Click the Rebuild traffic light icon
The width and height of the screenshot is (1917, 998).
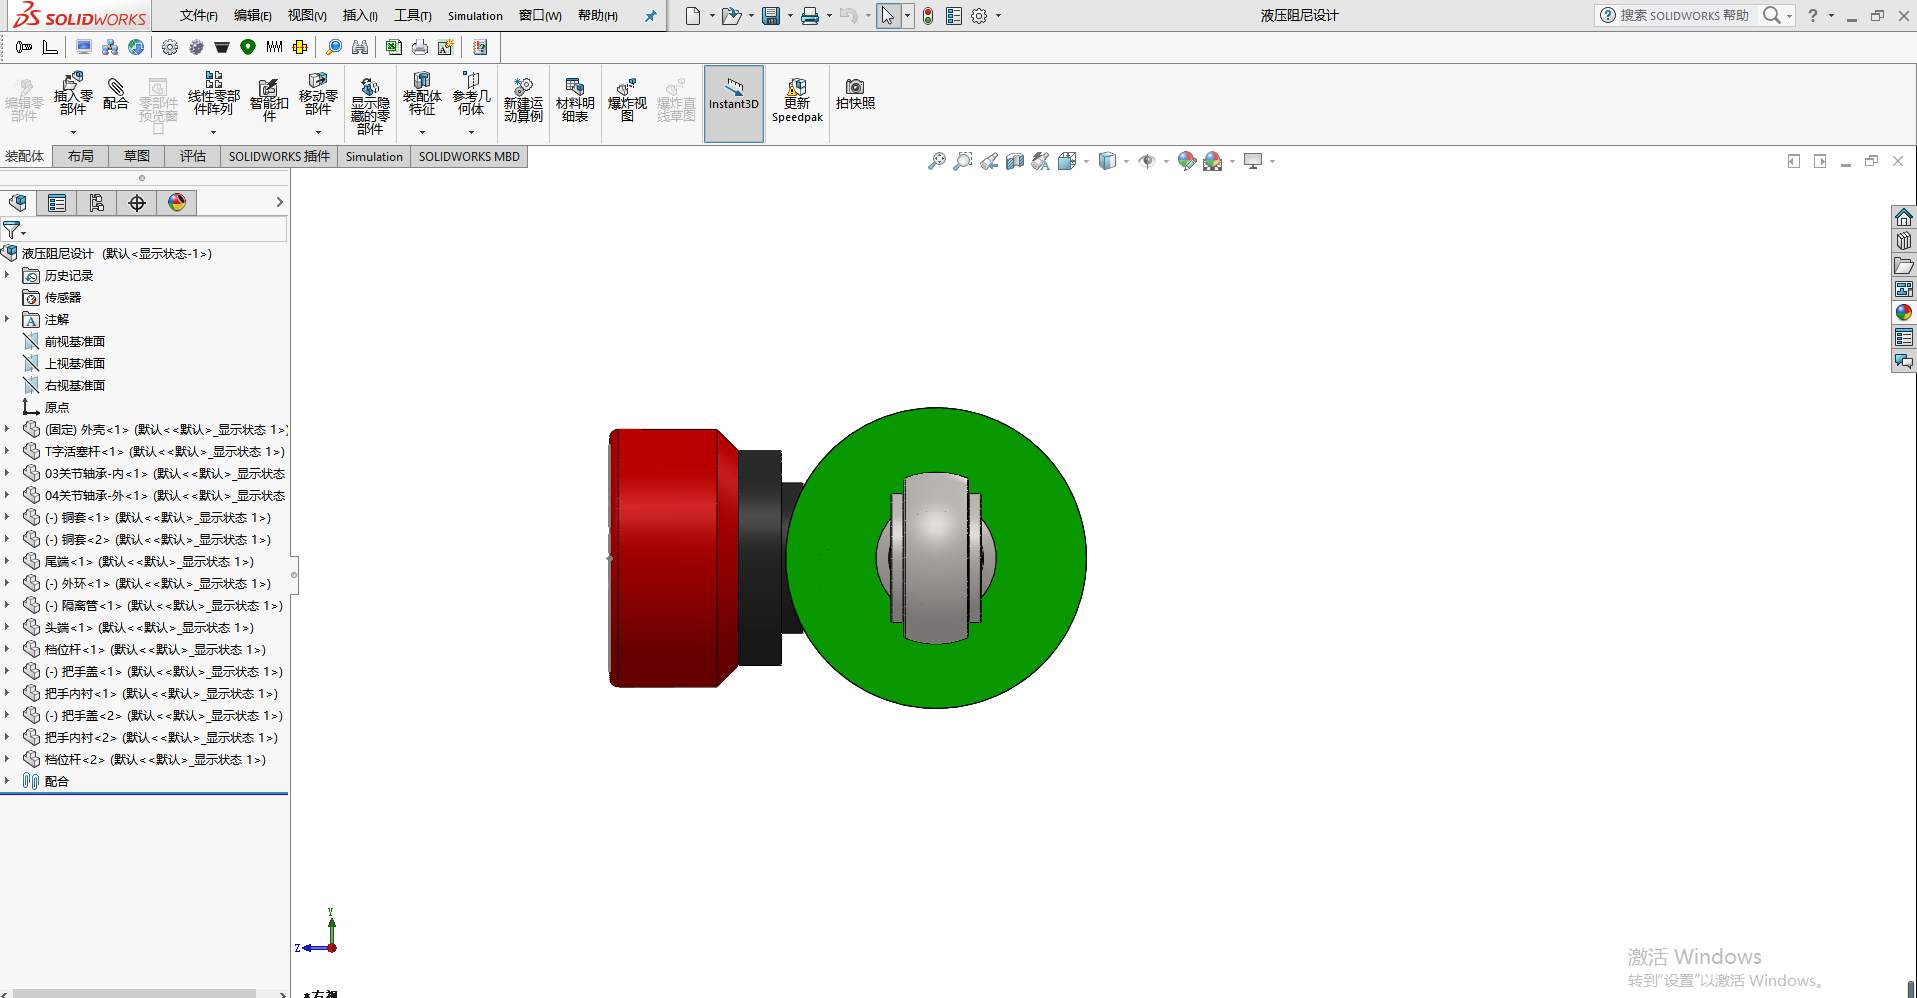click(928, 16)
